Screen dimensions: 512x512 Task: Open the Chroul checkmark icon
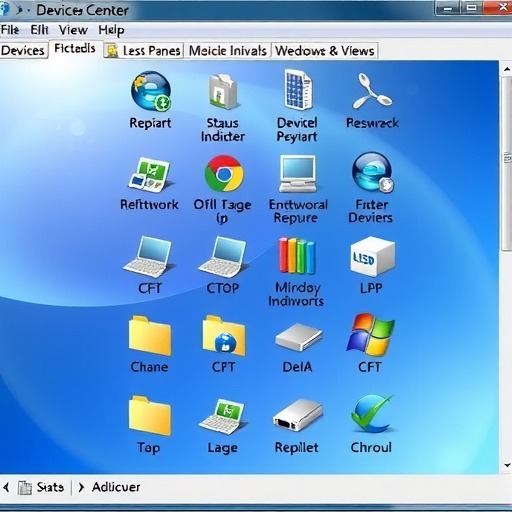pos(372,414)
